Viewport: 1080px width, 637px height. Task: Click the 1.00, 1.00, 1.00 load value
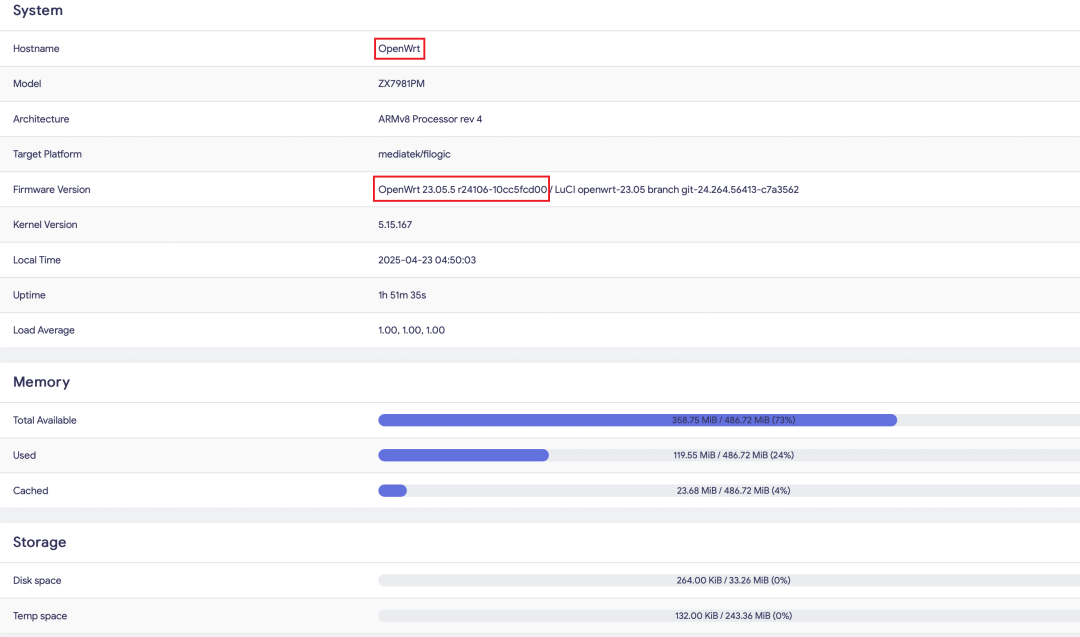pyautogui.click(x=411, y=331)
